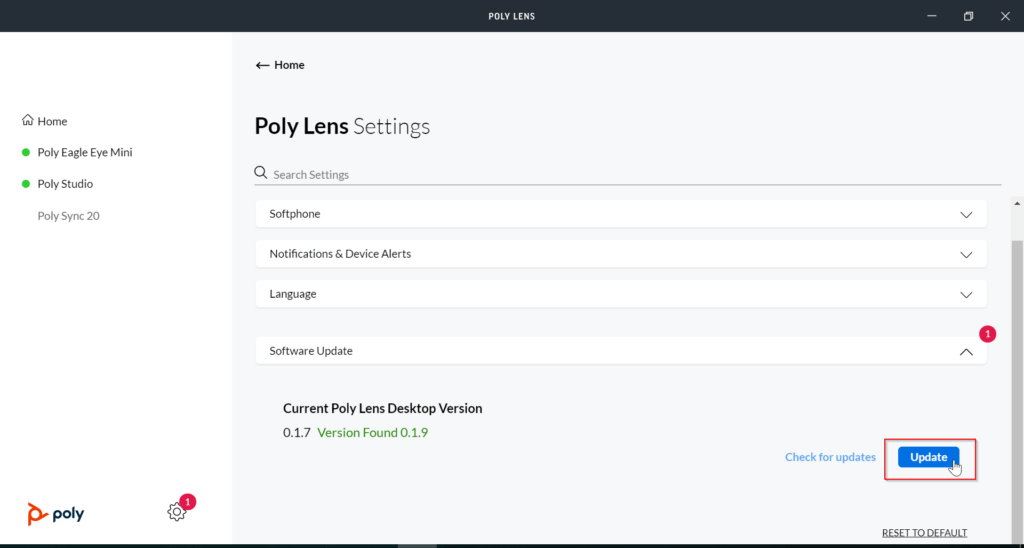Click the green status dot for Poly Studio

click(x=26, y=184)
